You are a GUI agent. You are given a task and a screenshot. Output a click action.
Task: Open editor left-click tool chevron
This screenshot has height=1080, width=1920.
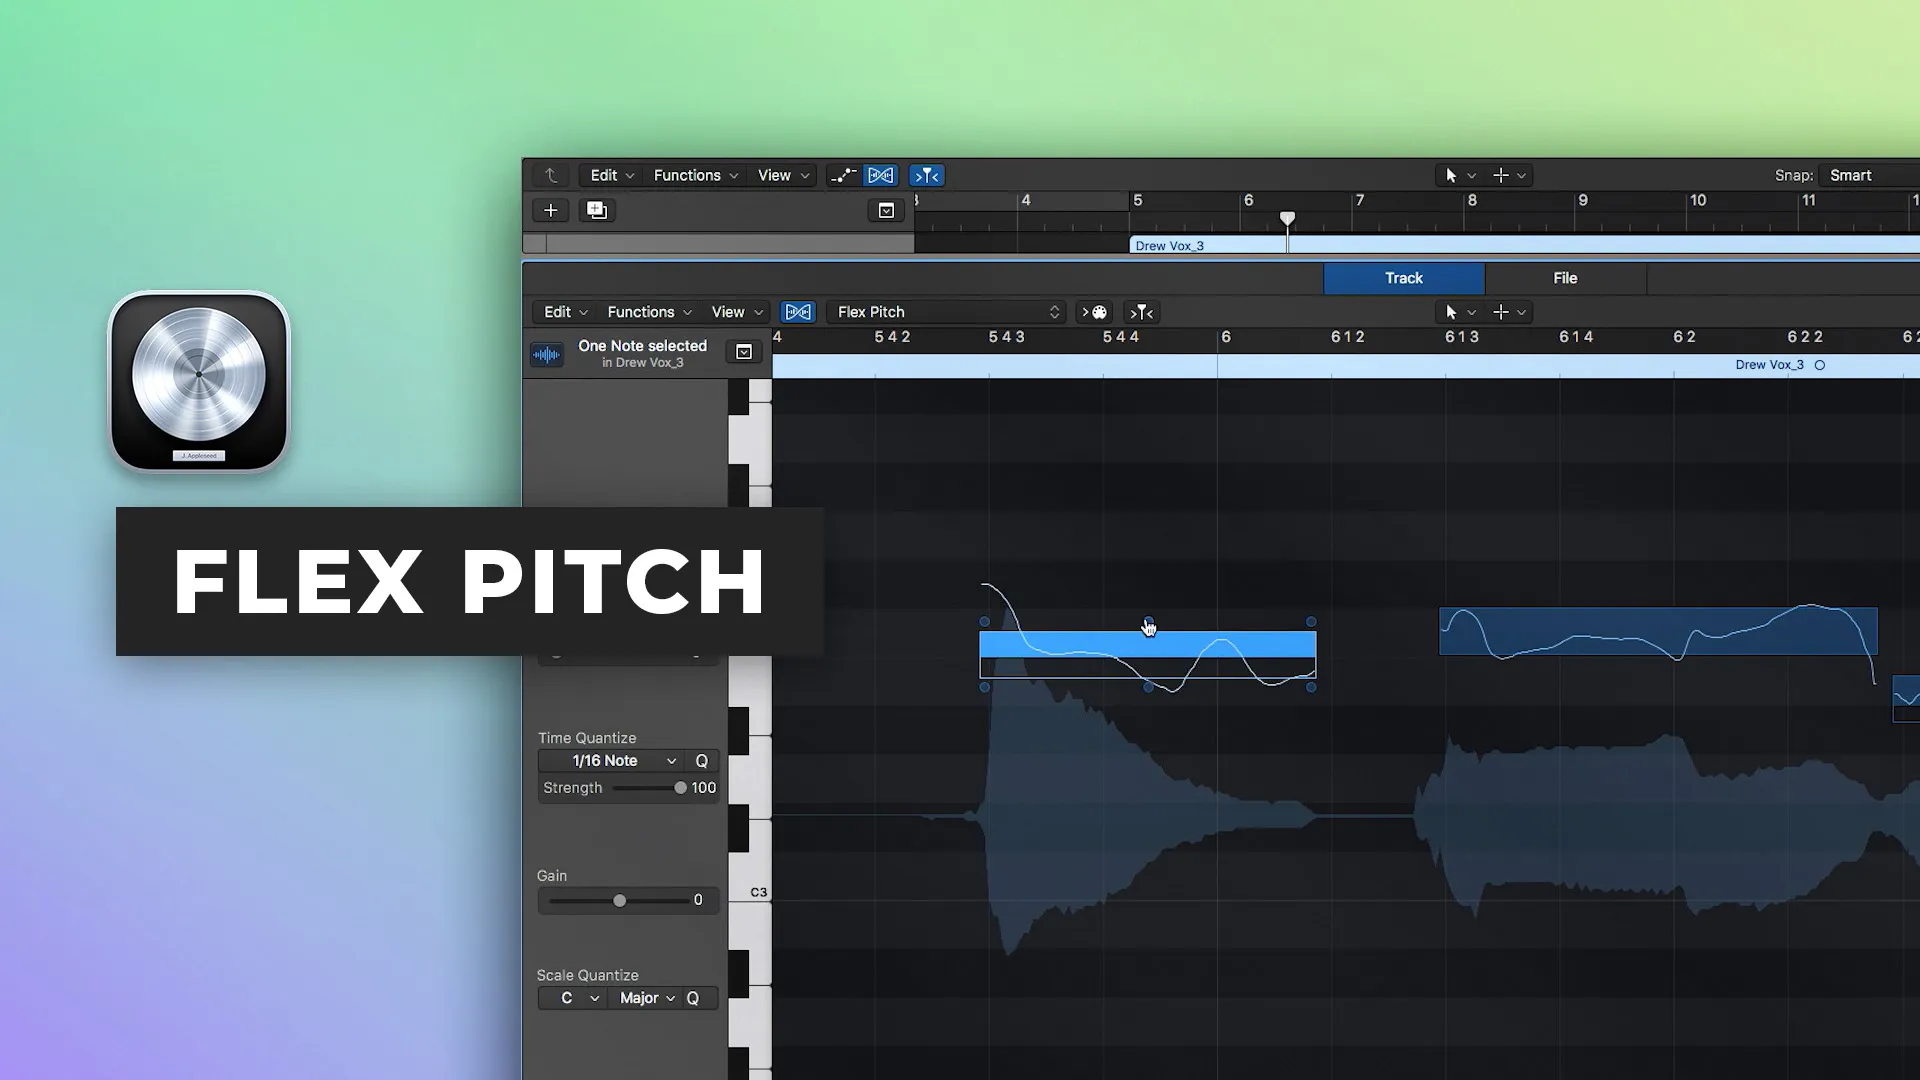(1471, 313)
